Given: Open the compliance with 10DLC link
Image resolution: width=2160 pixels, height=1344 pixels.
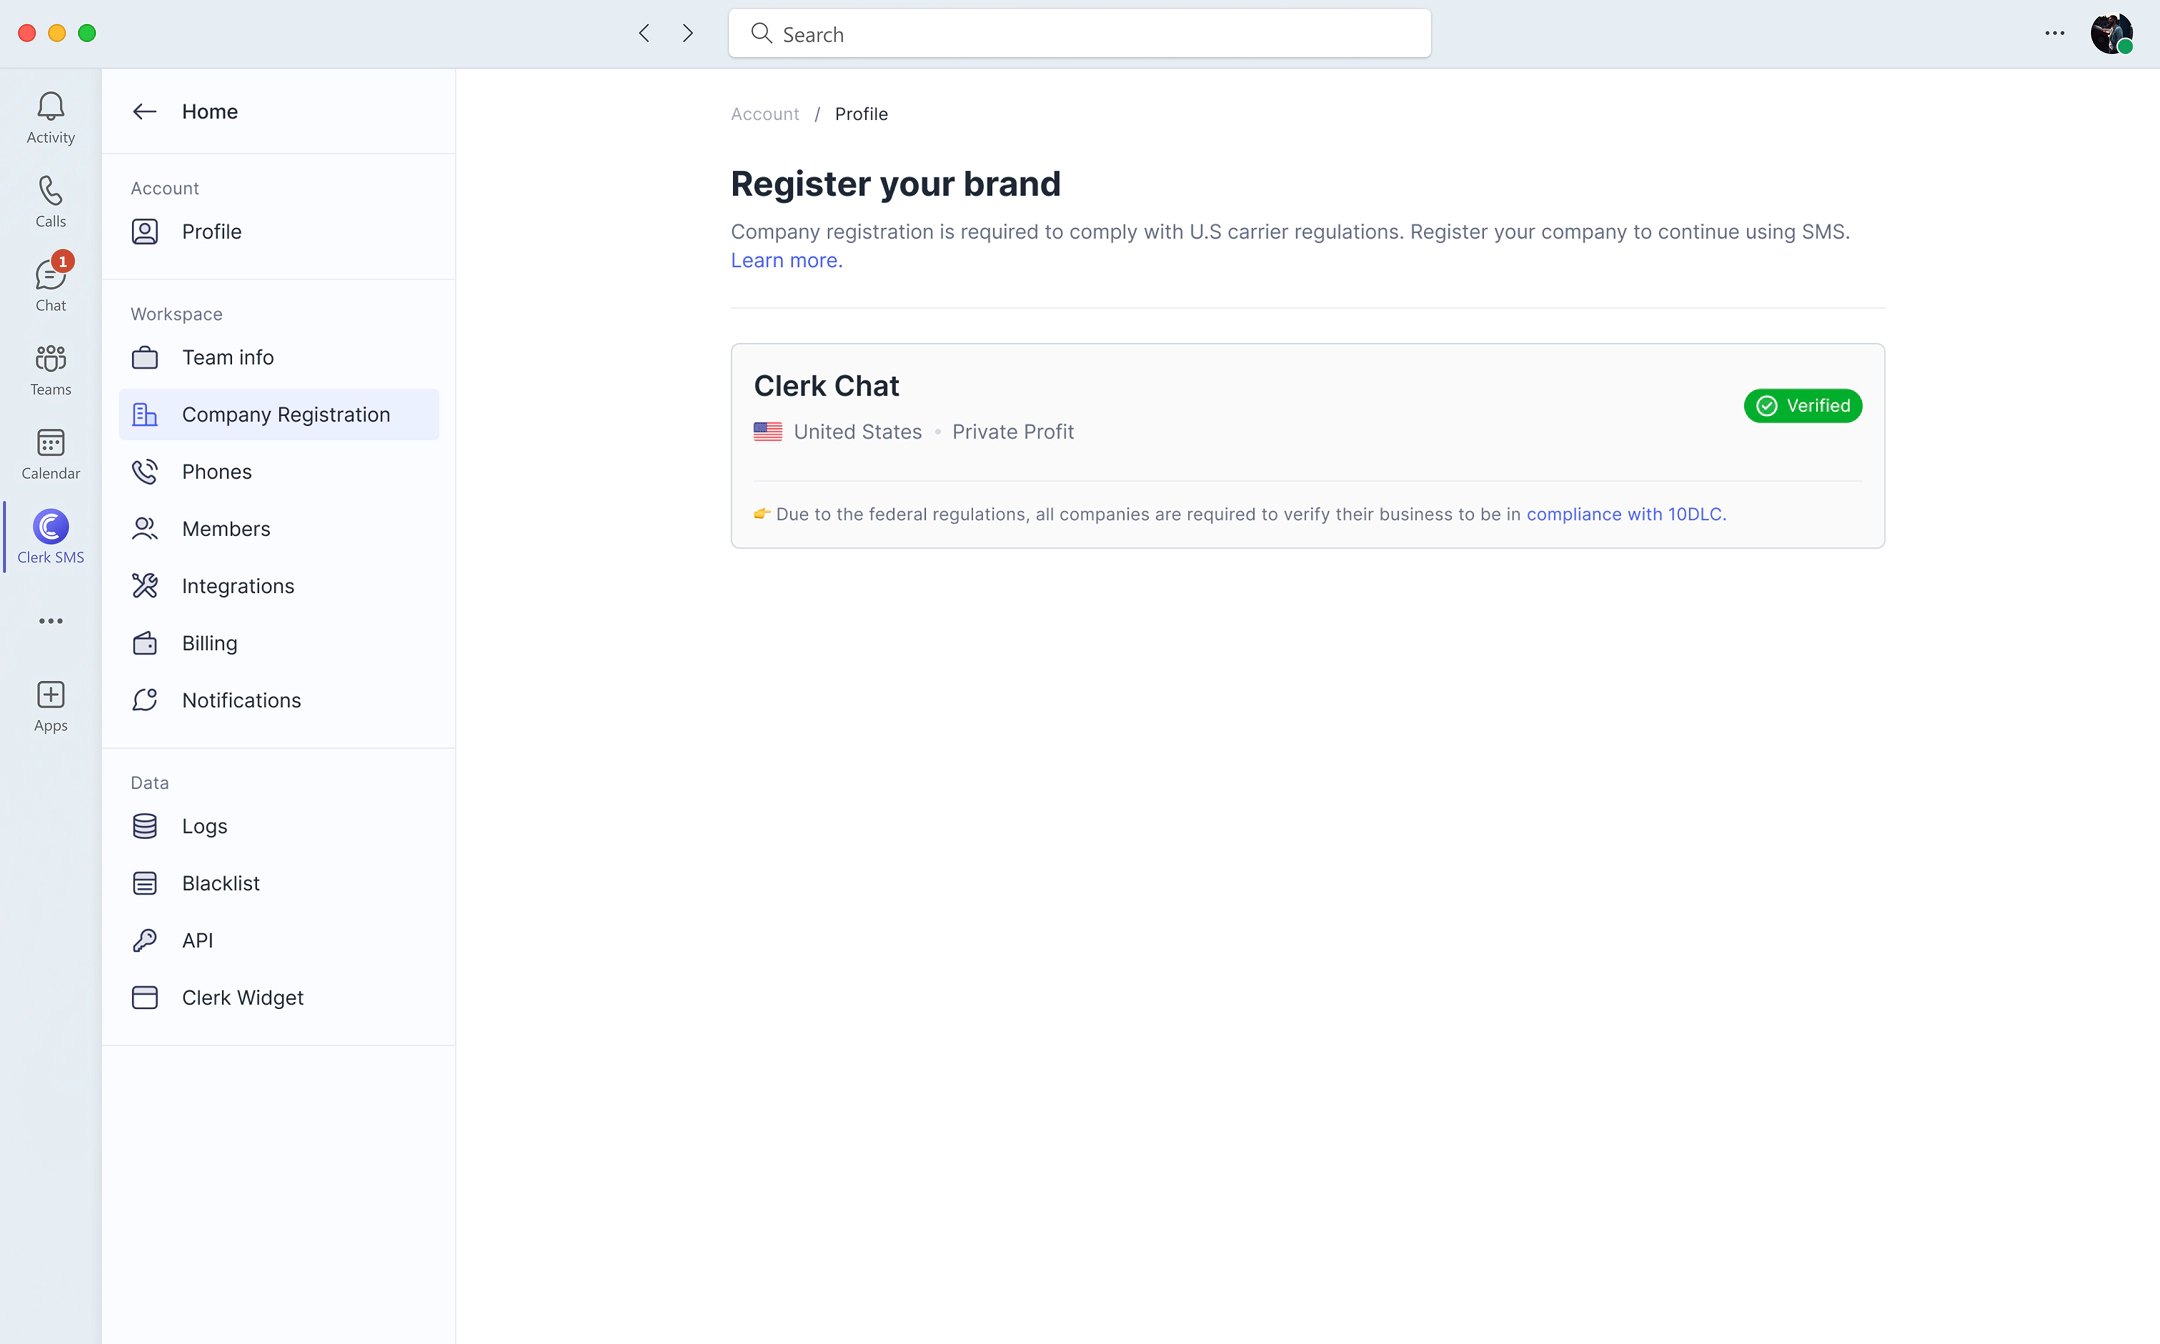Looking at the screenshot, I should coord(1625,514).
